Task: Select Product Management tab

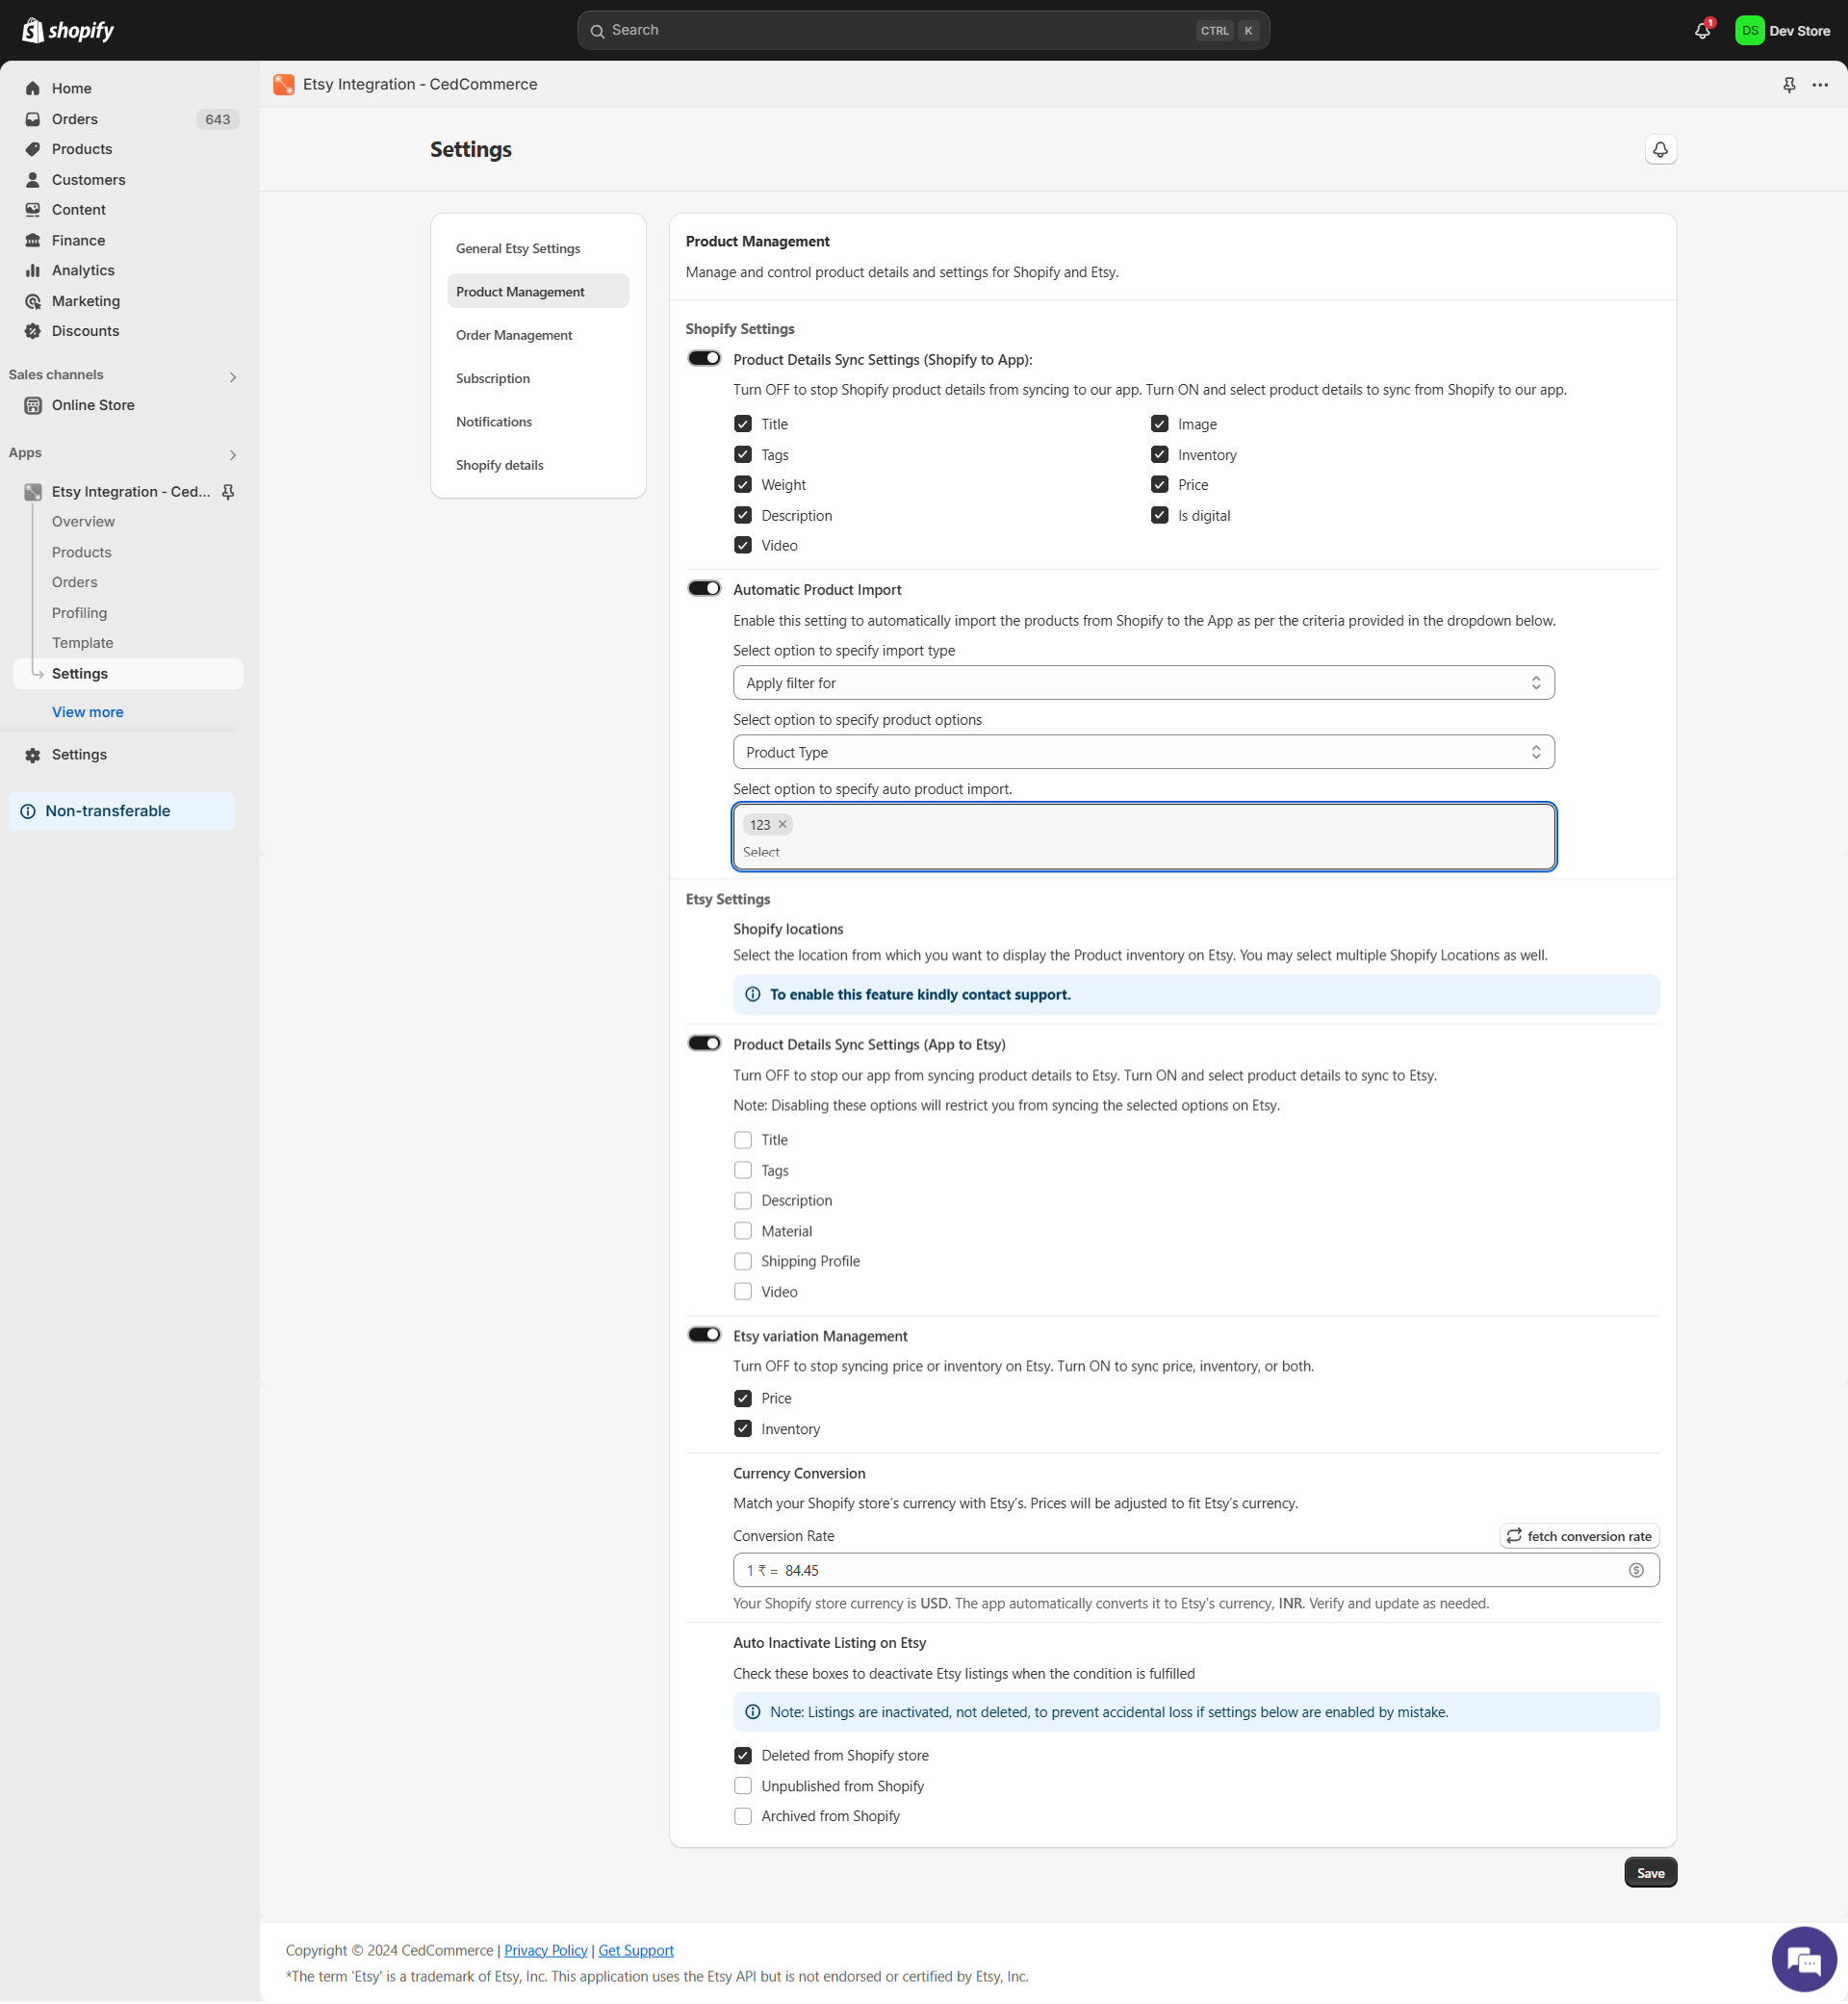Action: point(538,292)
